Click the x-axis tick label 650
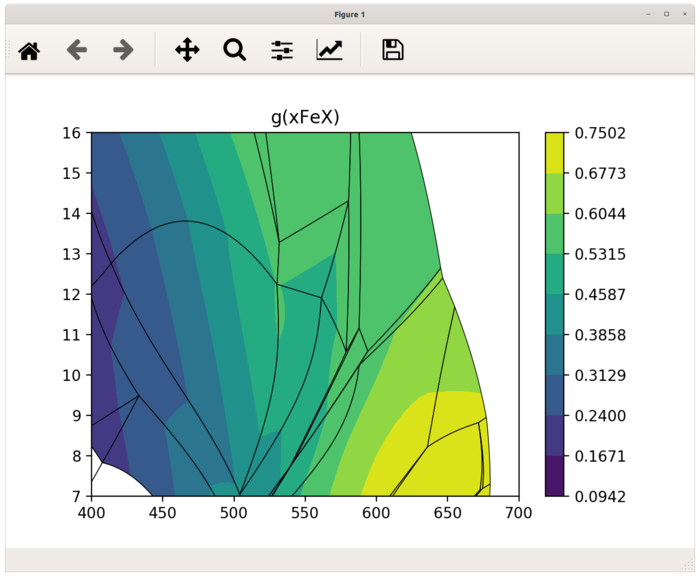The height and width of the screenshot is (577, 700). click(x=448, y=513)
